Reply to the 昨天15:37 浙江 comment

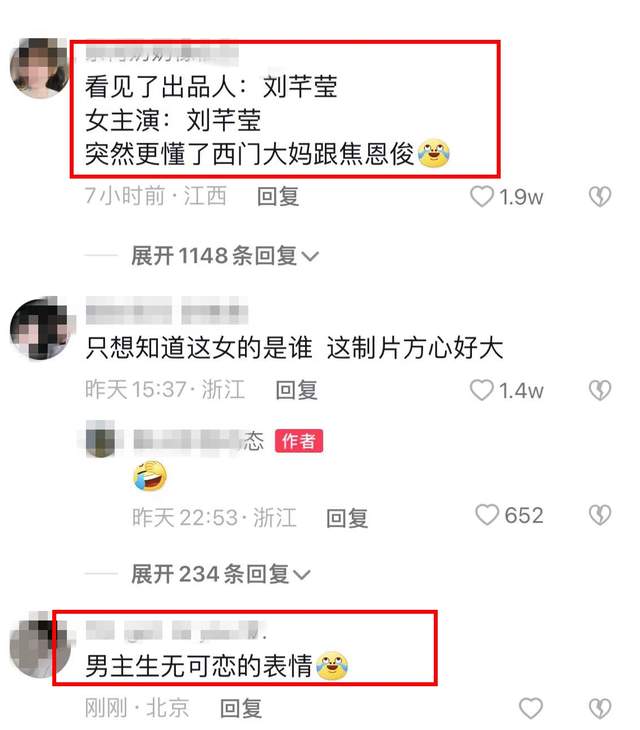[x=296, y=390]
